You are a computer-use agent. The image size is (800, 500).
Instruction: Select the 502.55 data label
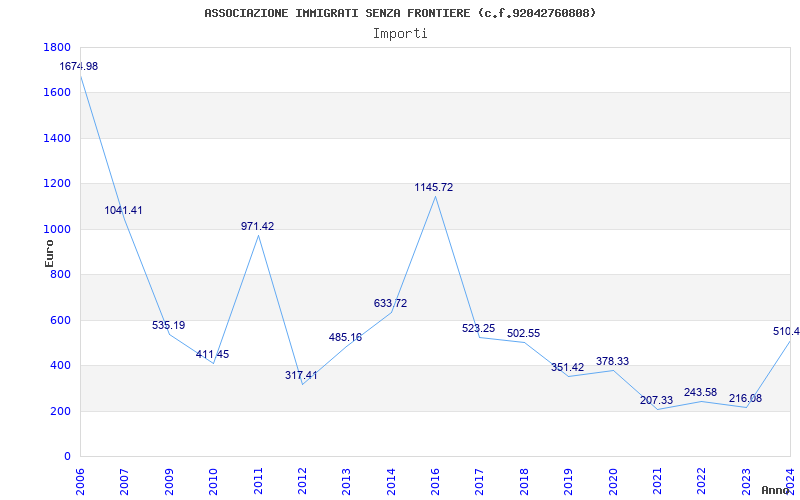(x=523, y=333)
